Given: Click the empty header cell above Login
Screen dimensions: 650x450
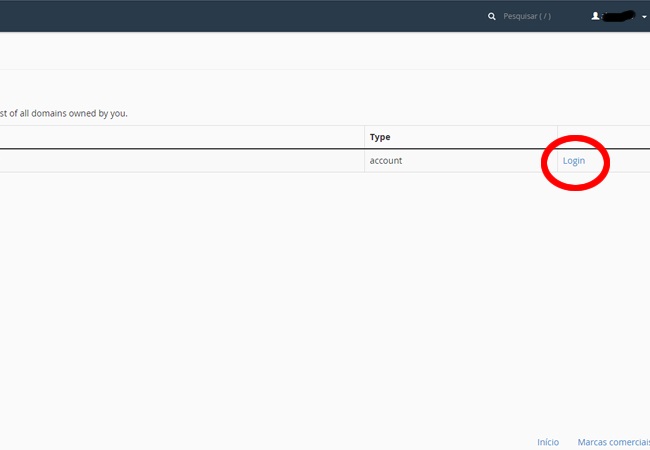Looking at the screenshot, I should tap(600, 137).
